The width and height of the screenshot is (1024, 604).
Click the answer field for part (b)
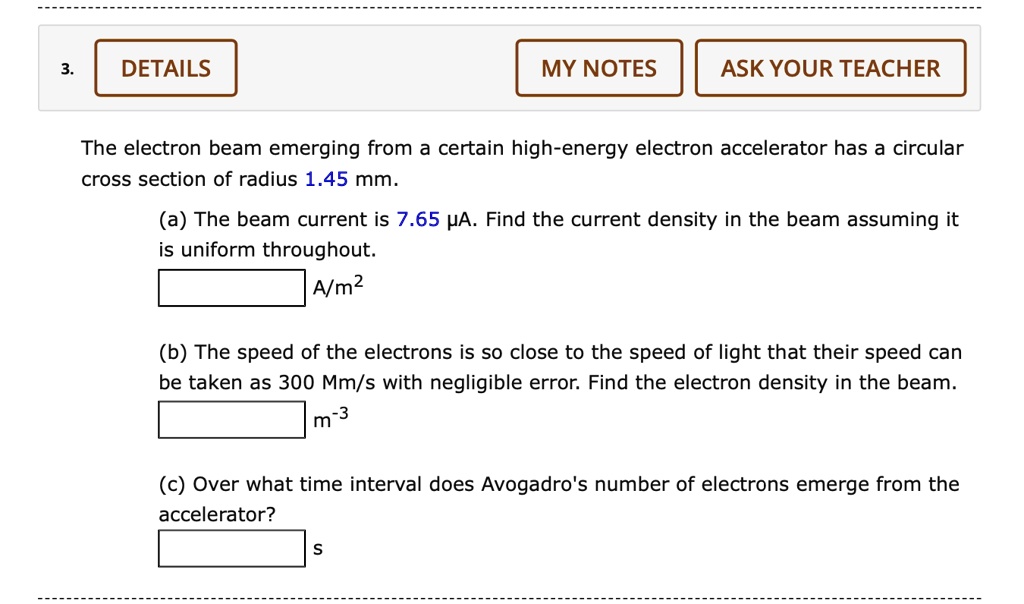point(230,419)
